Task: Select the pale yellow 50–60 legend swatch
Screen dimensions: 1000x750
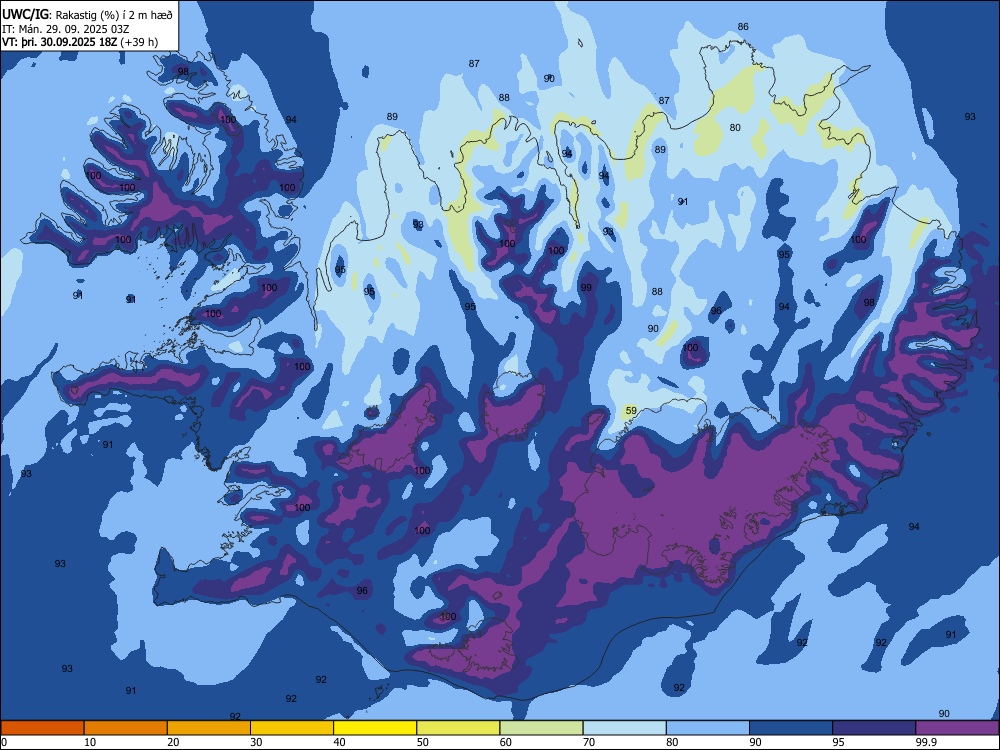Action: coord(458,728)
